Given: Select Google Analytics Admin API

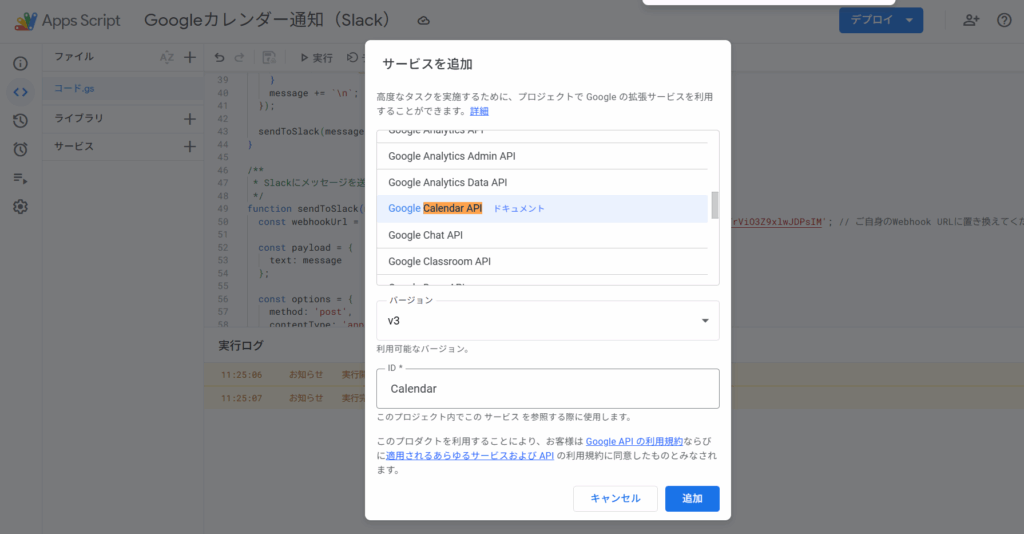Looking at the screenshot, I should 542,156.
